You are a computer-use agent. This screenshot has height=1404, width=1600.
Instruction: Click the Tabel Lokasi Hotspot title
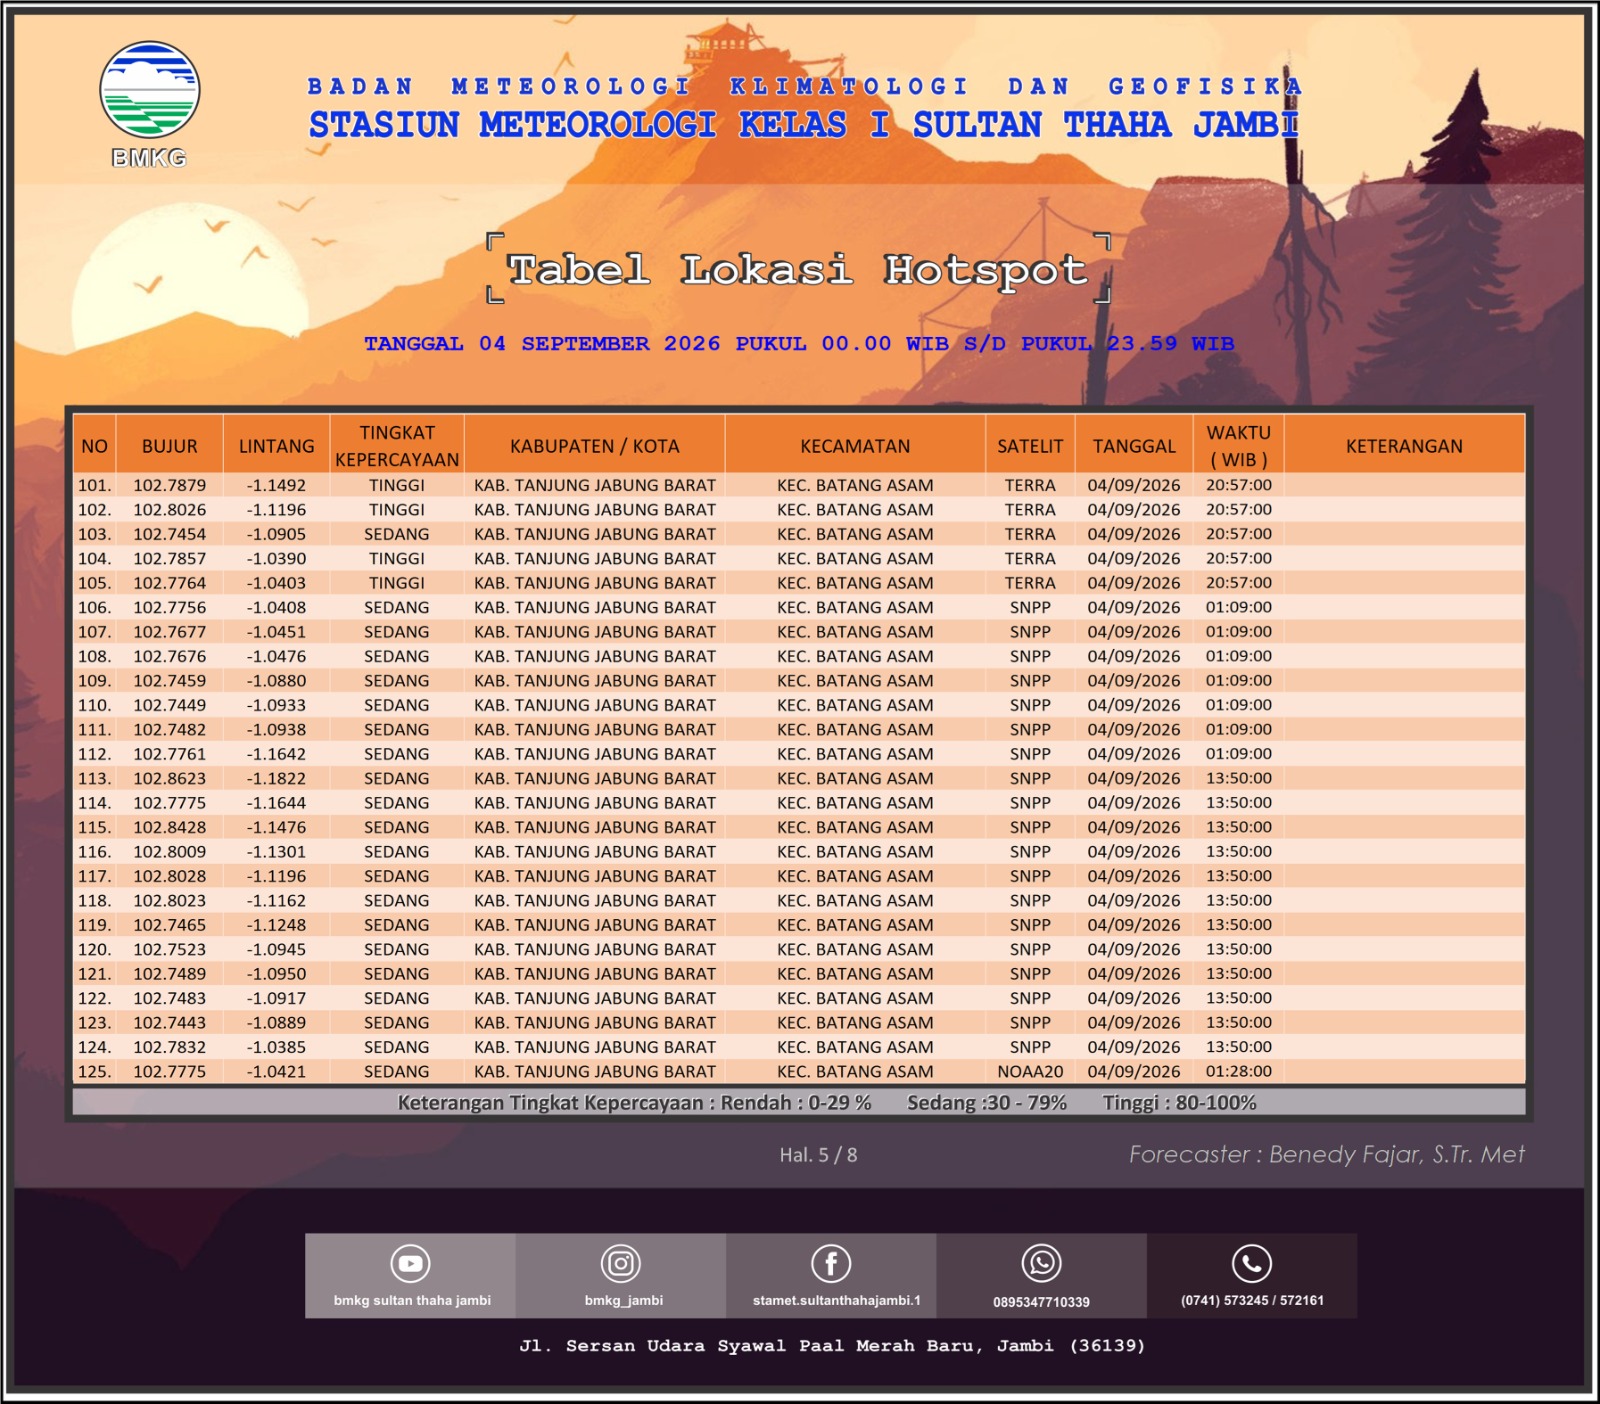tap(798, 270)
